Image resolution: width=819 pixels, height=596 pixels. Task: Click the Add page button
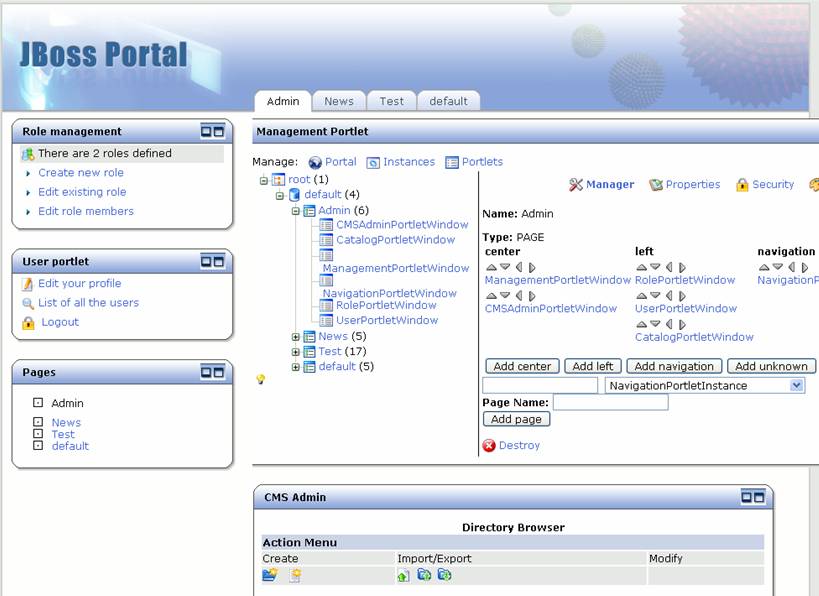click(x=517, y=419)
